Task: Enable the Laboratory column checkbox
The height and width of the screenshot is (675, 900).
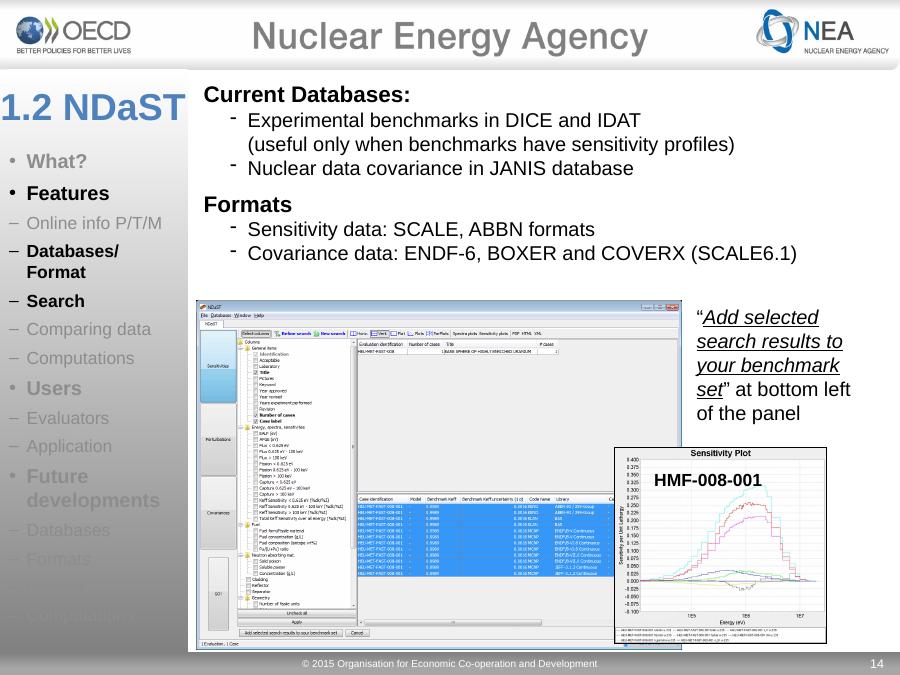Action: [254, 367]
